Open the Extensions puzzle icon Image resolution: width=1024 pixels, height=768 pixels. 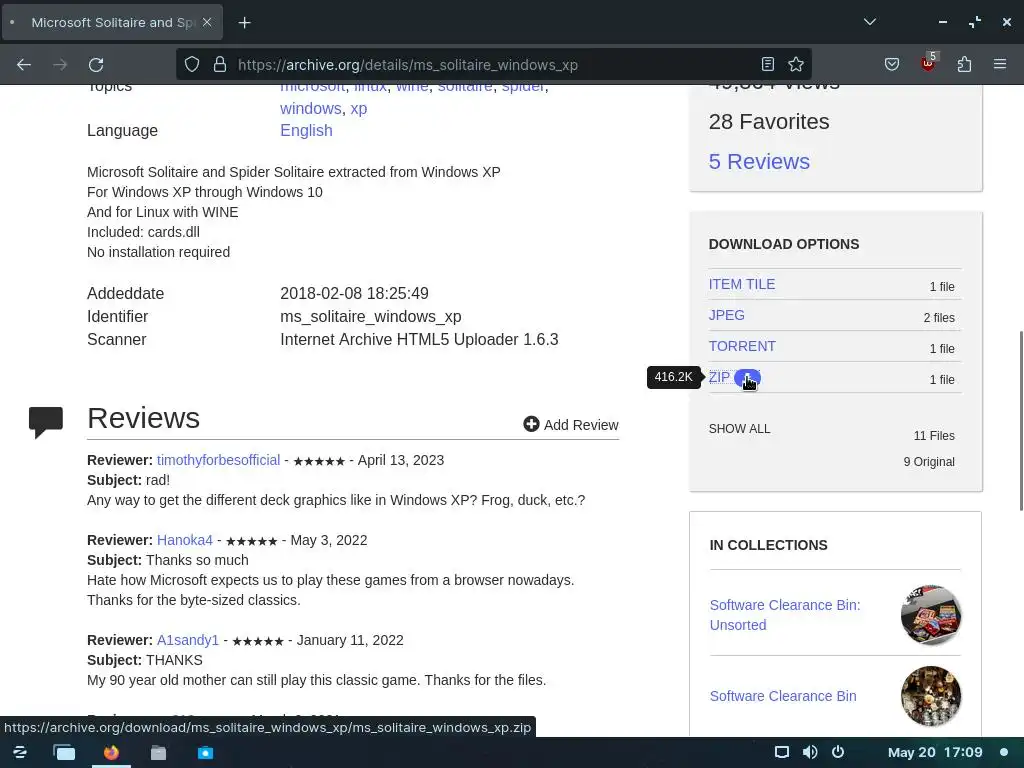(x=964, y=64)
